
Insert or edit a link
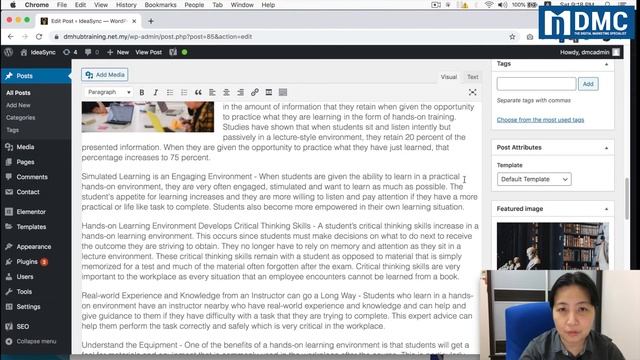click(255, 92)
